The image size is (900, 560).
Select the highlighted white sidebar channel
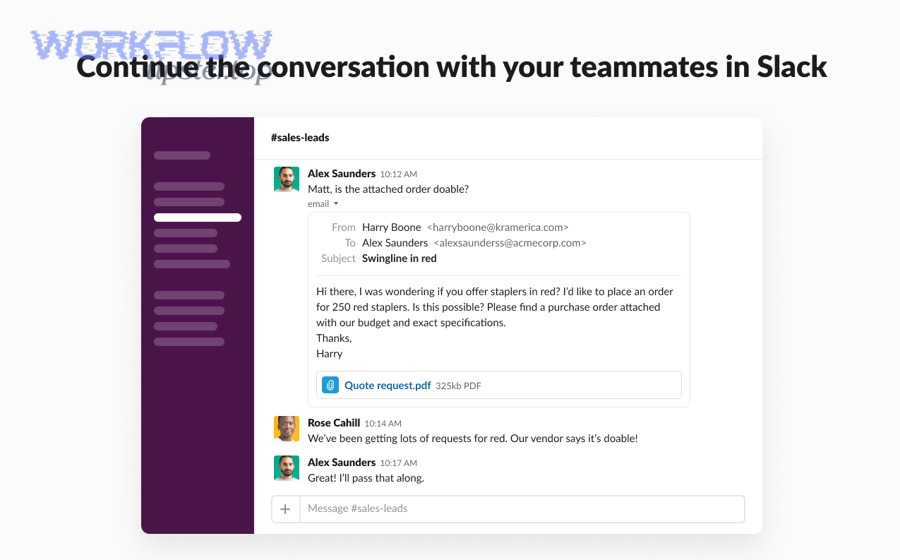click(197, 217)
